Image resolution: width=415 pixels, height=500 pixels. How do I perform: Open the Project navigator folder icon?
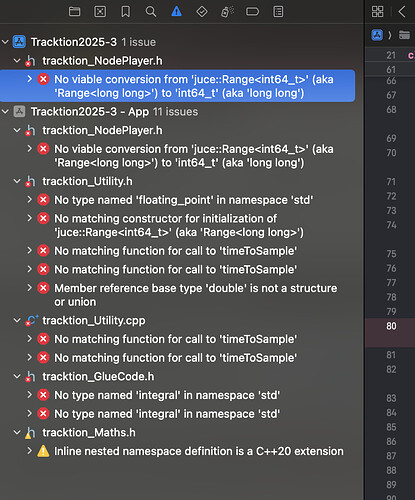[74, 12]
